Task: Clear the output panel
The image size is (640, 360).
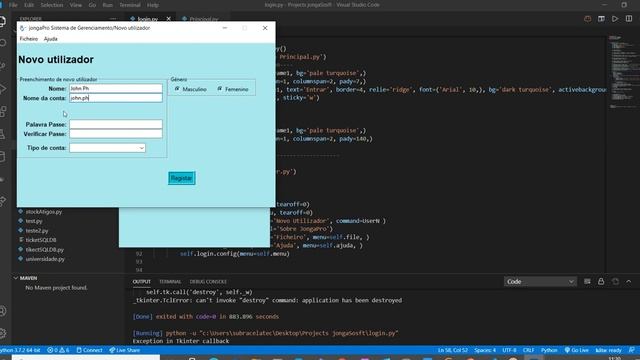Action: pyautogui.click(x=587, y=282)
